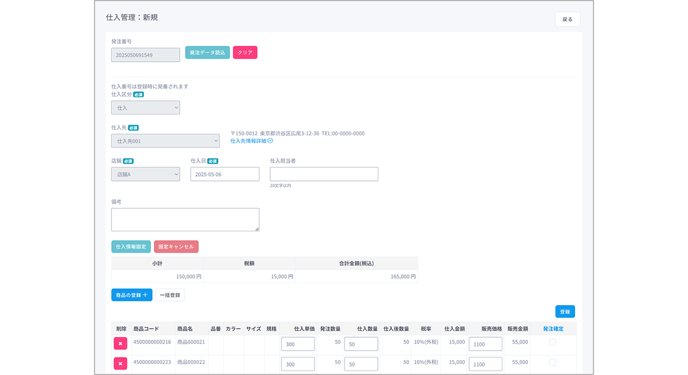Click the 税額 value 15,000 円
The width and height of the screenshot is (688, 375).
282,276
